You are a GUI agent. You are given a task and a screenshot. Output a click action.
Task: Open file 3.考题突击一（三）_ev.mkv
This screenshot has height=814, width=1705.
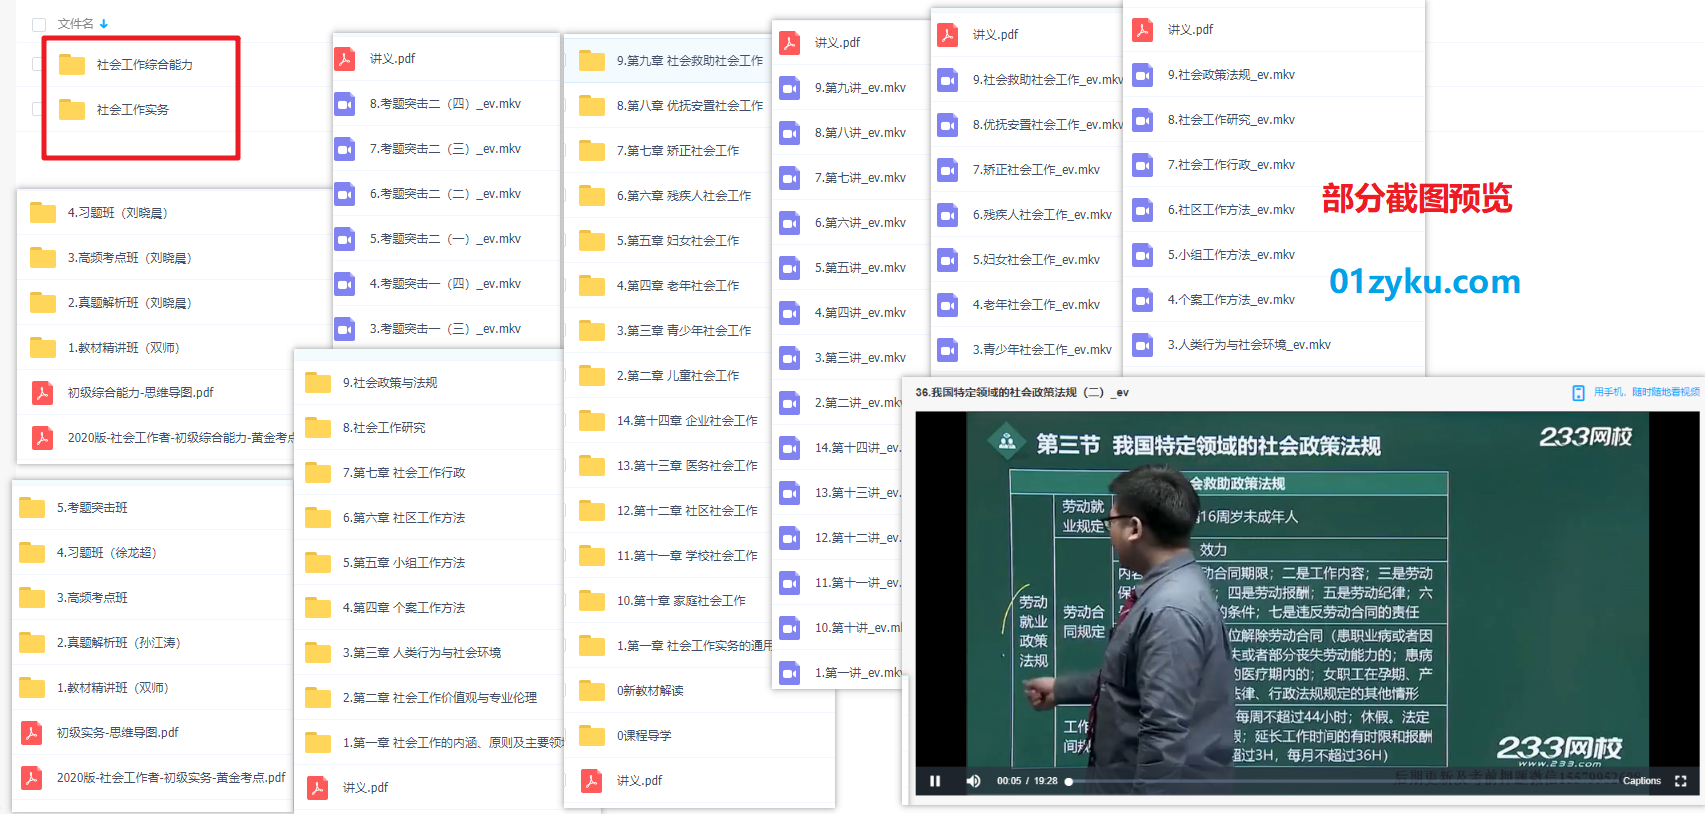point(446,329)
